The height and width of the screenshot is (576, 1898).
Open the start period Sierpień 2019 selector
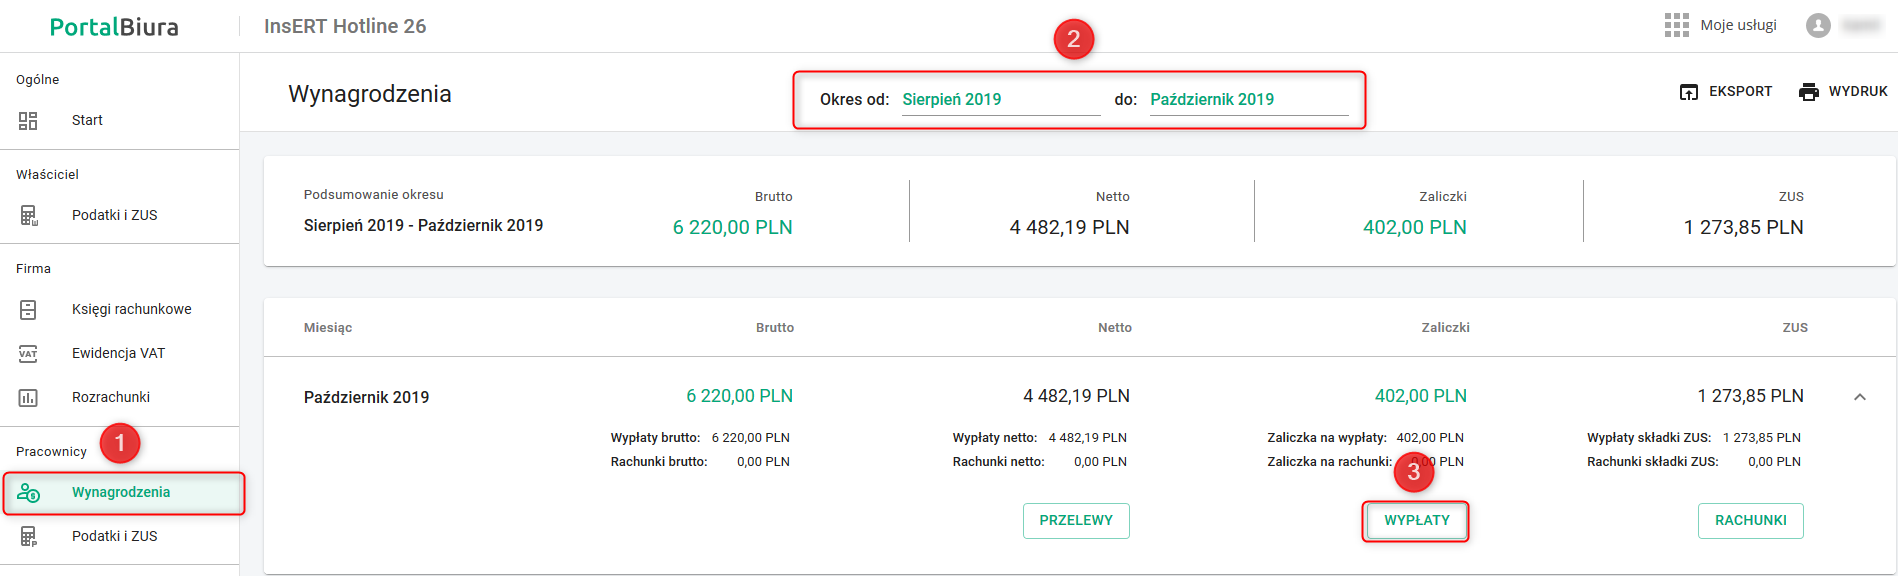1000,100
